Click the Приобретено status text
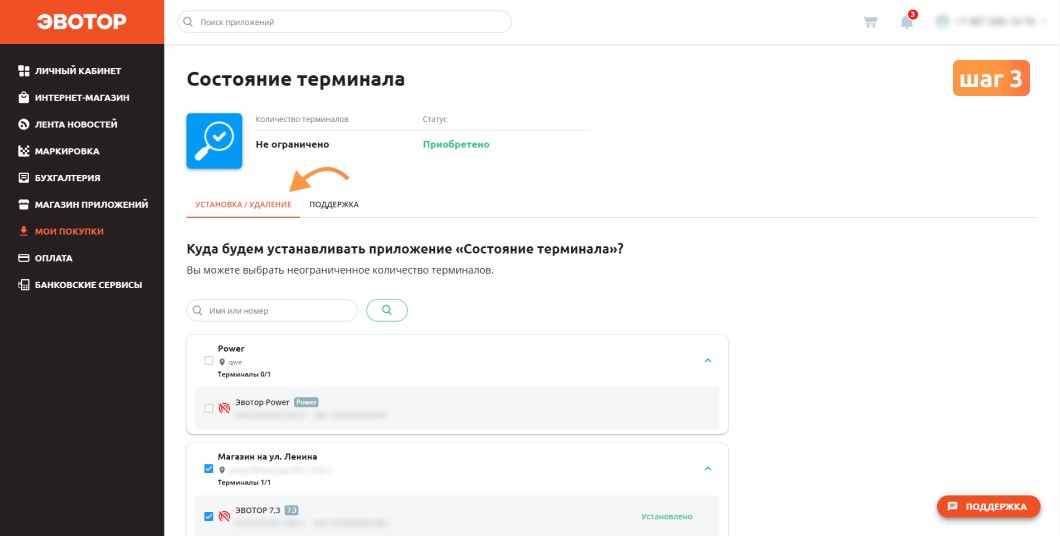 coord(456,144)
